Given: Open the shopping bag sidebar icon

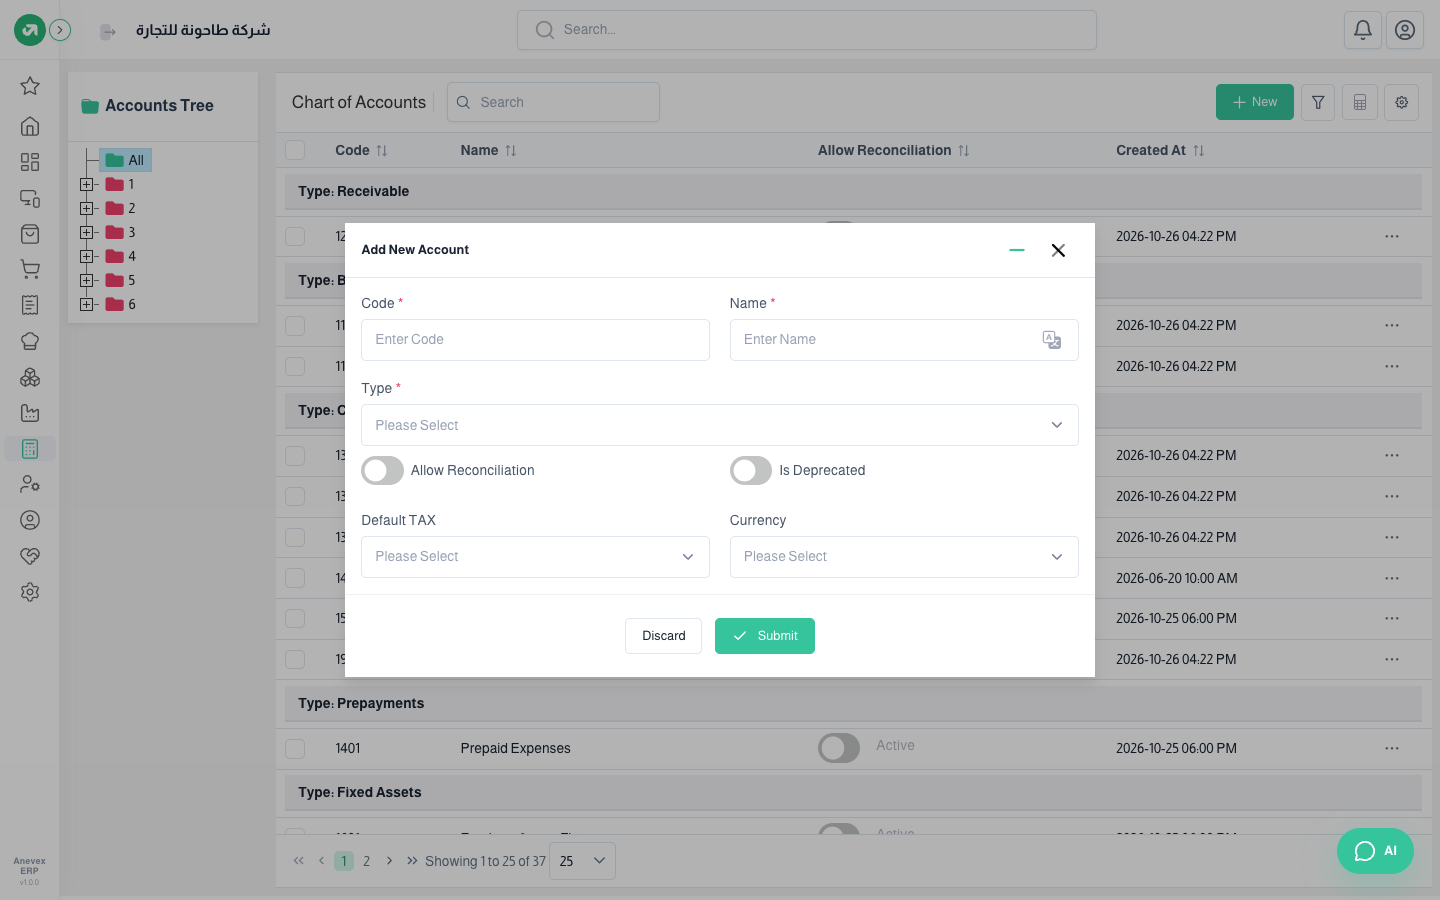Looking at the screenshot, I should point(30,234).
